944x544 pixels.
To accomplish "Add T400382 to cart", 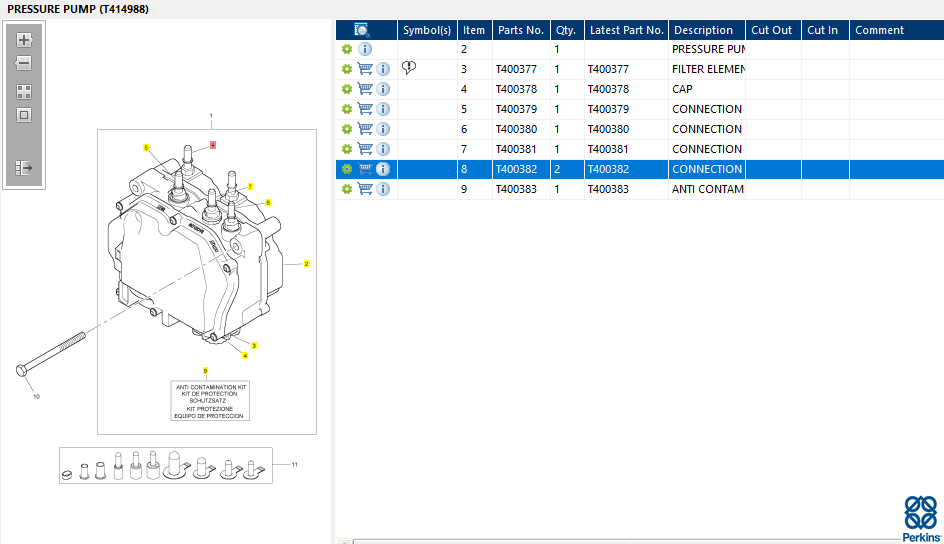I will pyautogui.click(x=365, y=168).
